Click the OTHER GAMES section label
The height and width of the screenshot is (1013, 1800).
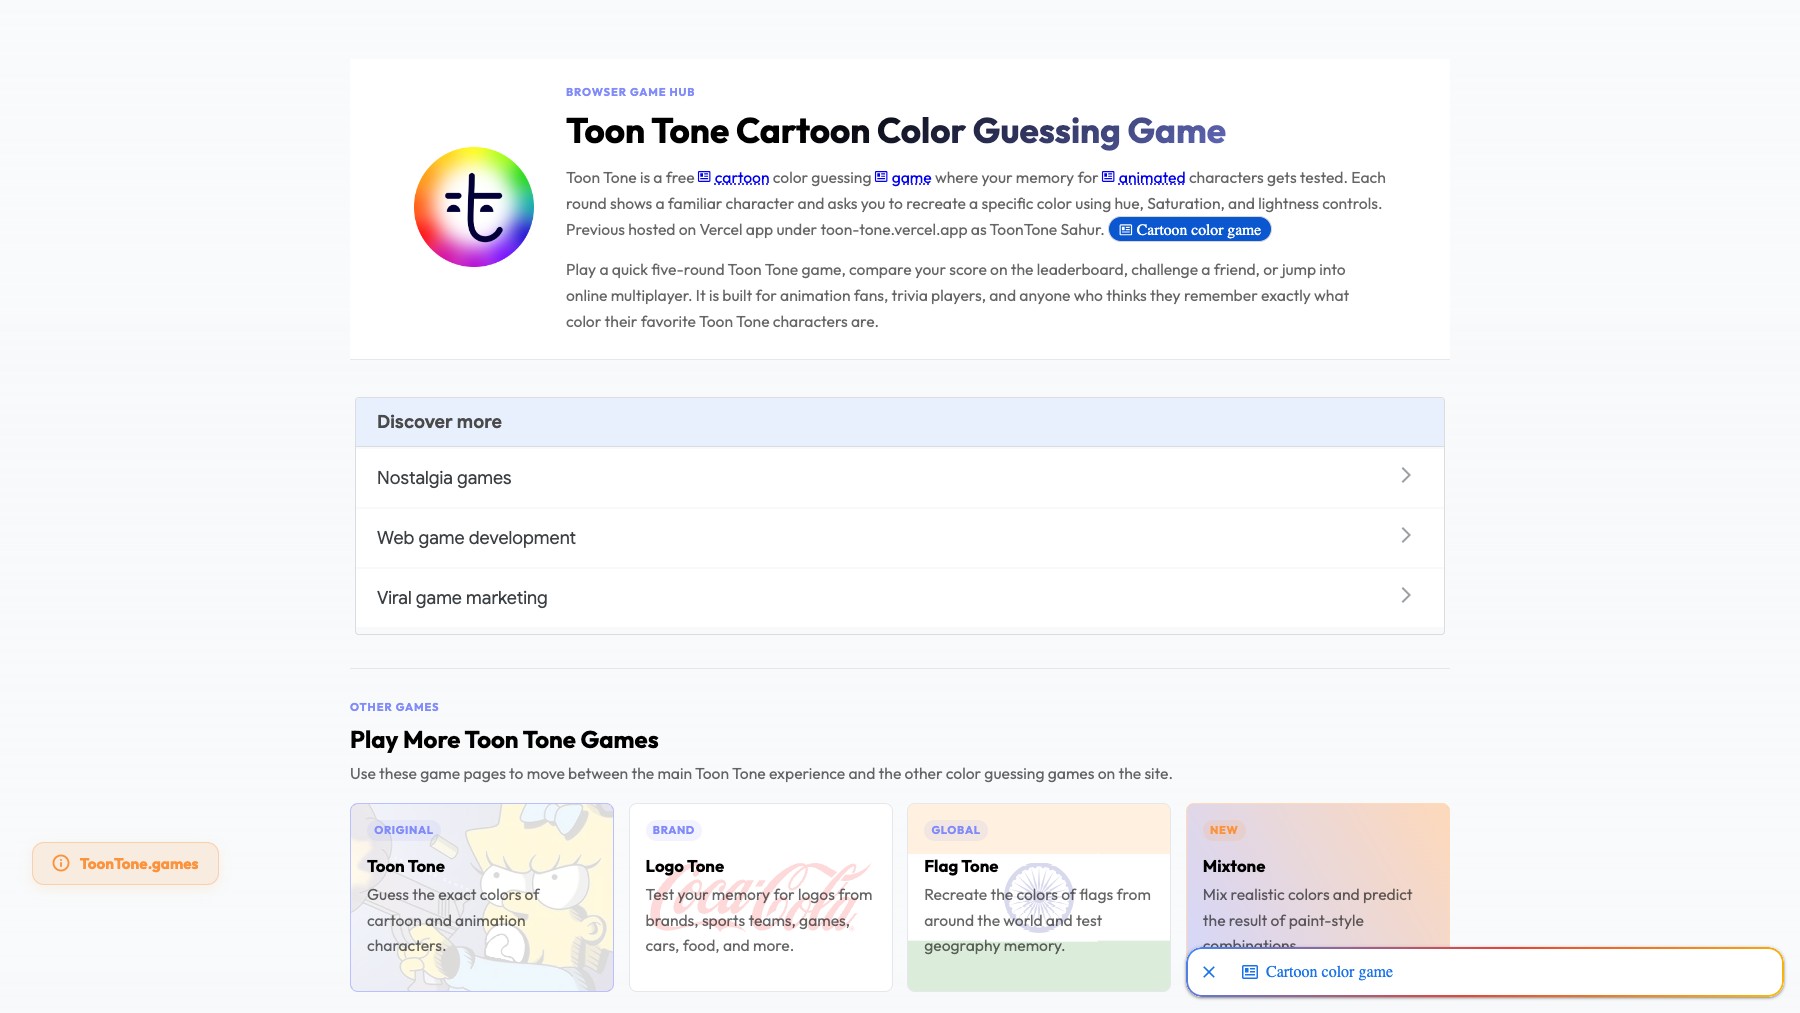(394, 707)
